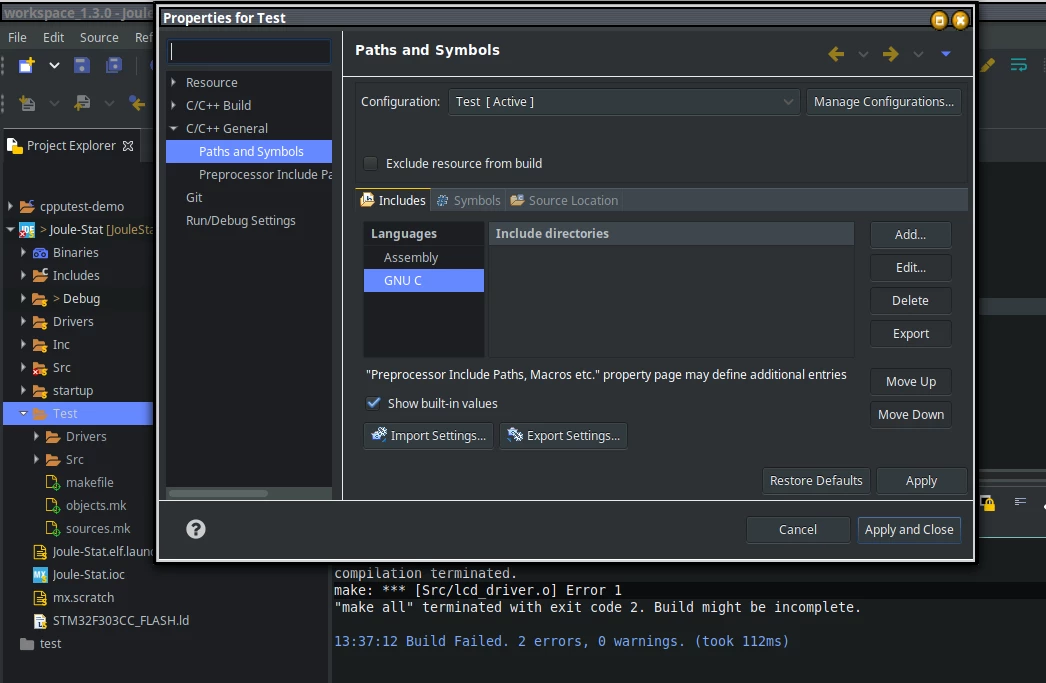Click the Binaries folder icon
This screenshot has height=683, width=1046.
click(x=40, y=253)
